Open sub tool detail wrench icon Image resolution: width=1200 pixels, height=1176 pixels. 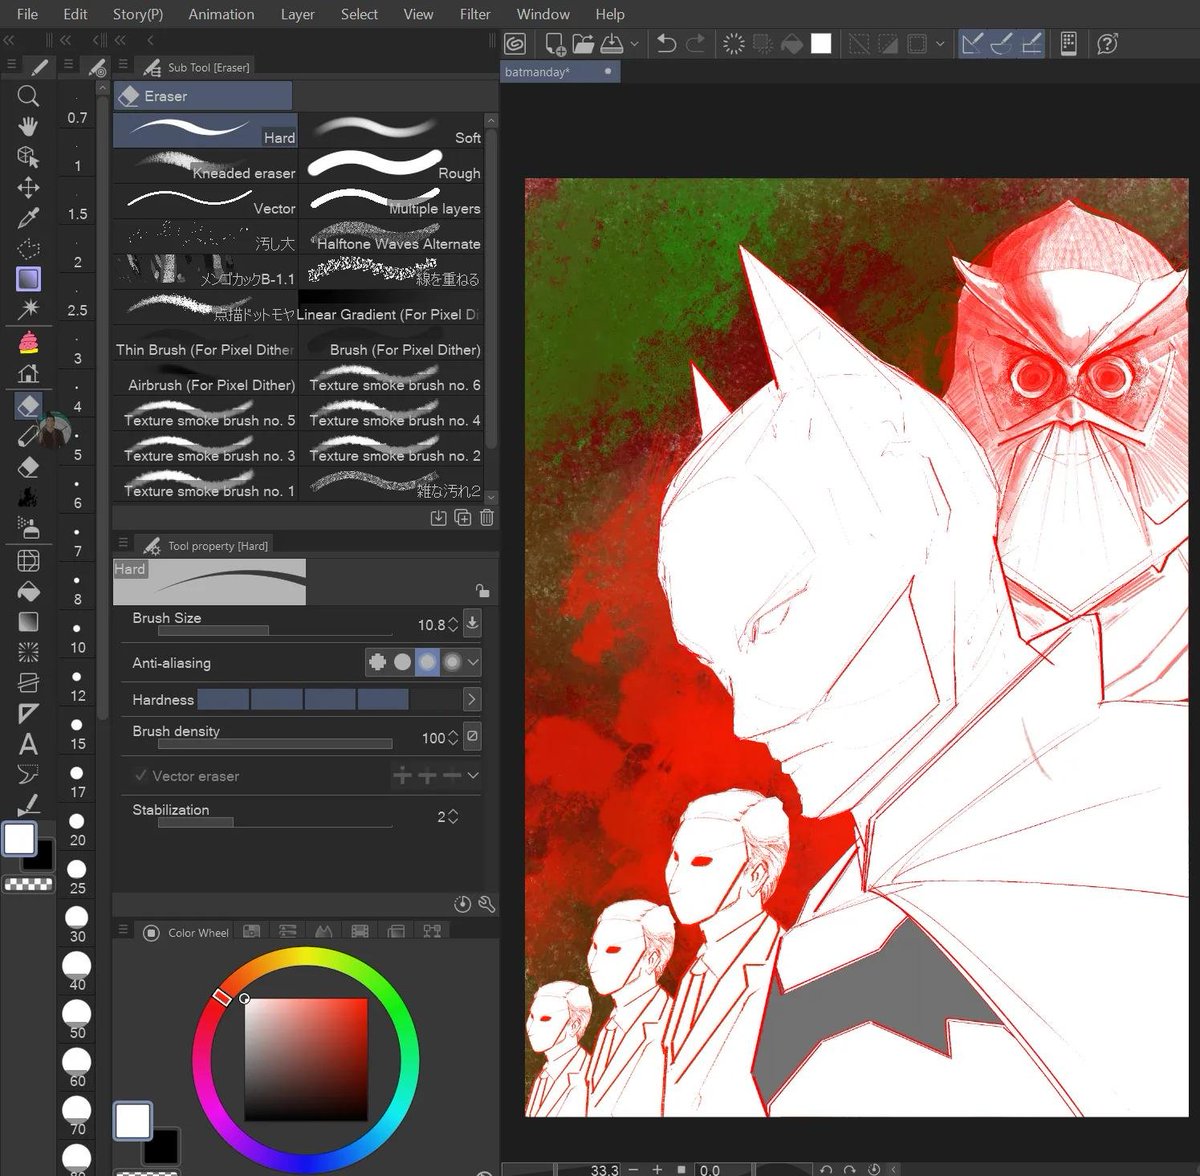(487, 904)
